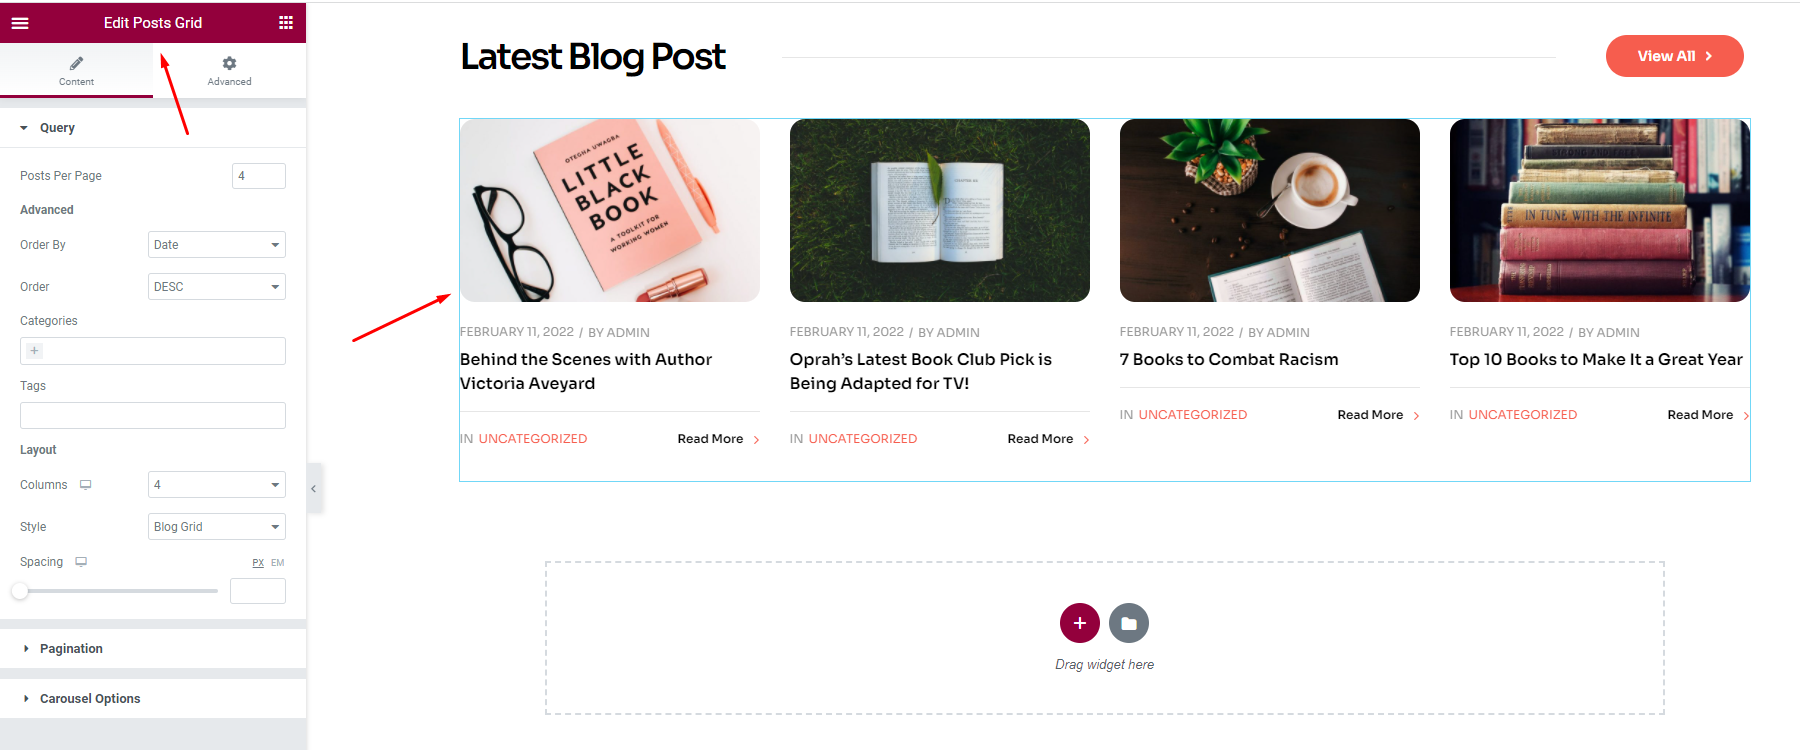Switch to the Advanced tab
The image size is (1800, 750).
(229, 70)
